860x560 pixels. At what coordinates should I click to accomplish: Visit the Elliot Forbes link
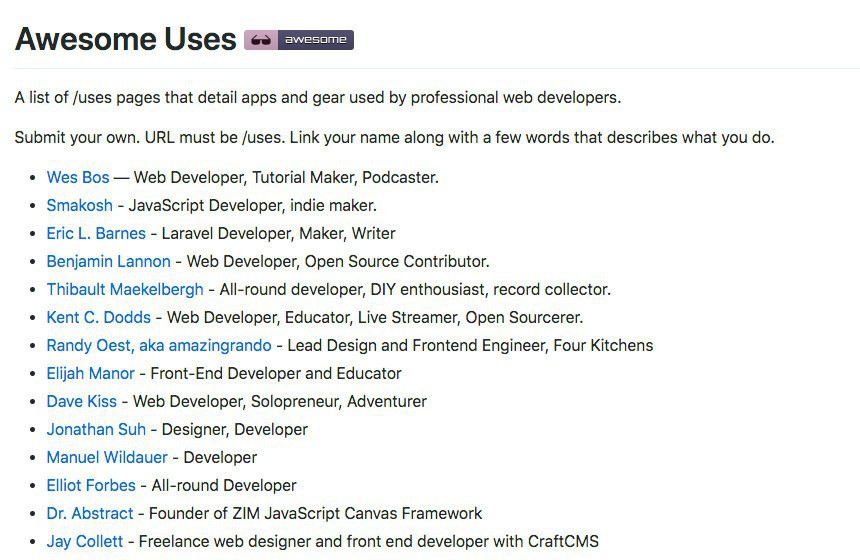tap(91, 485)
